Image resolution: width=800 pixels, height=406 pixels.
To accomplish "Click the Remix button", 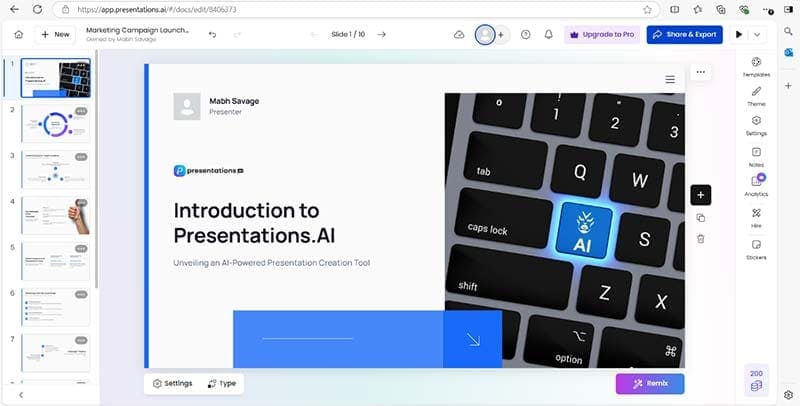I will (x=650, y=384).
